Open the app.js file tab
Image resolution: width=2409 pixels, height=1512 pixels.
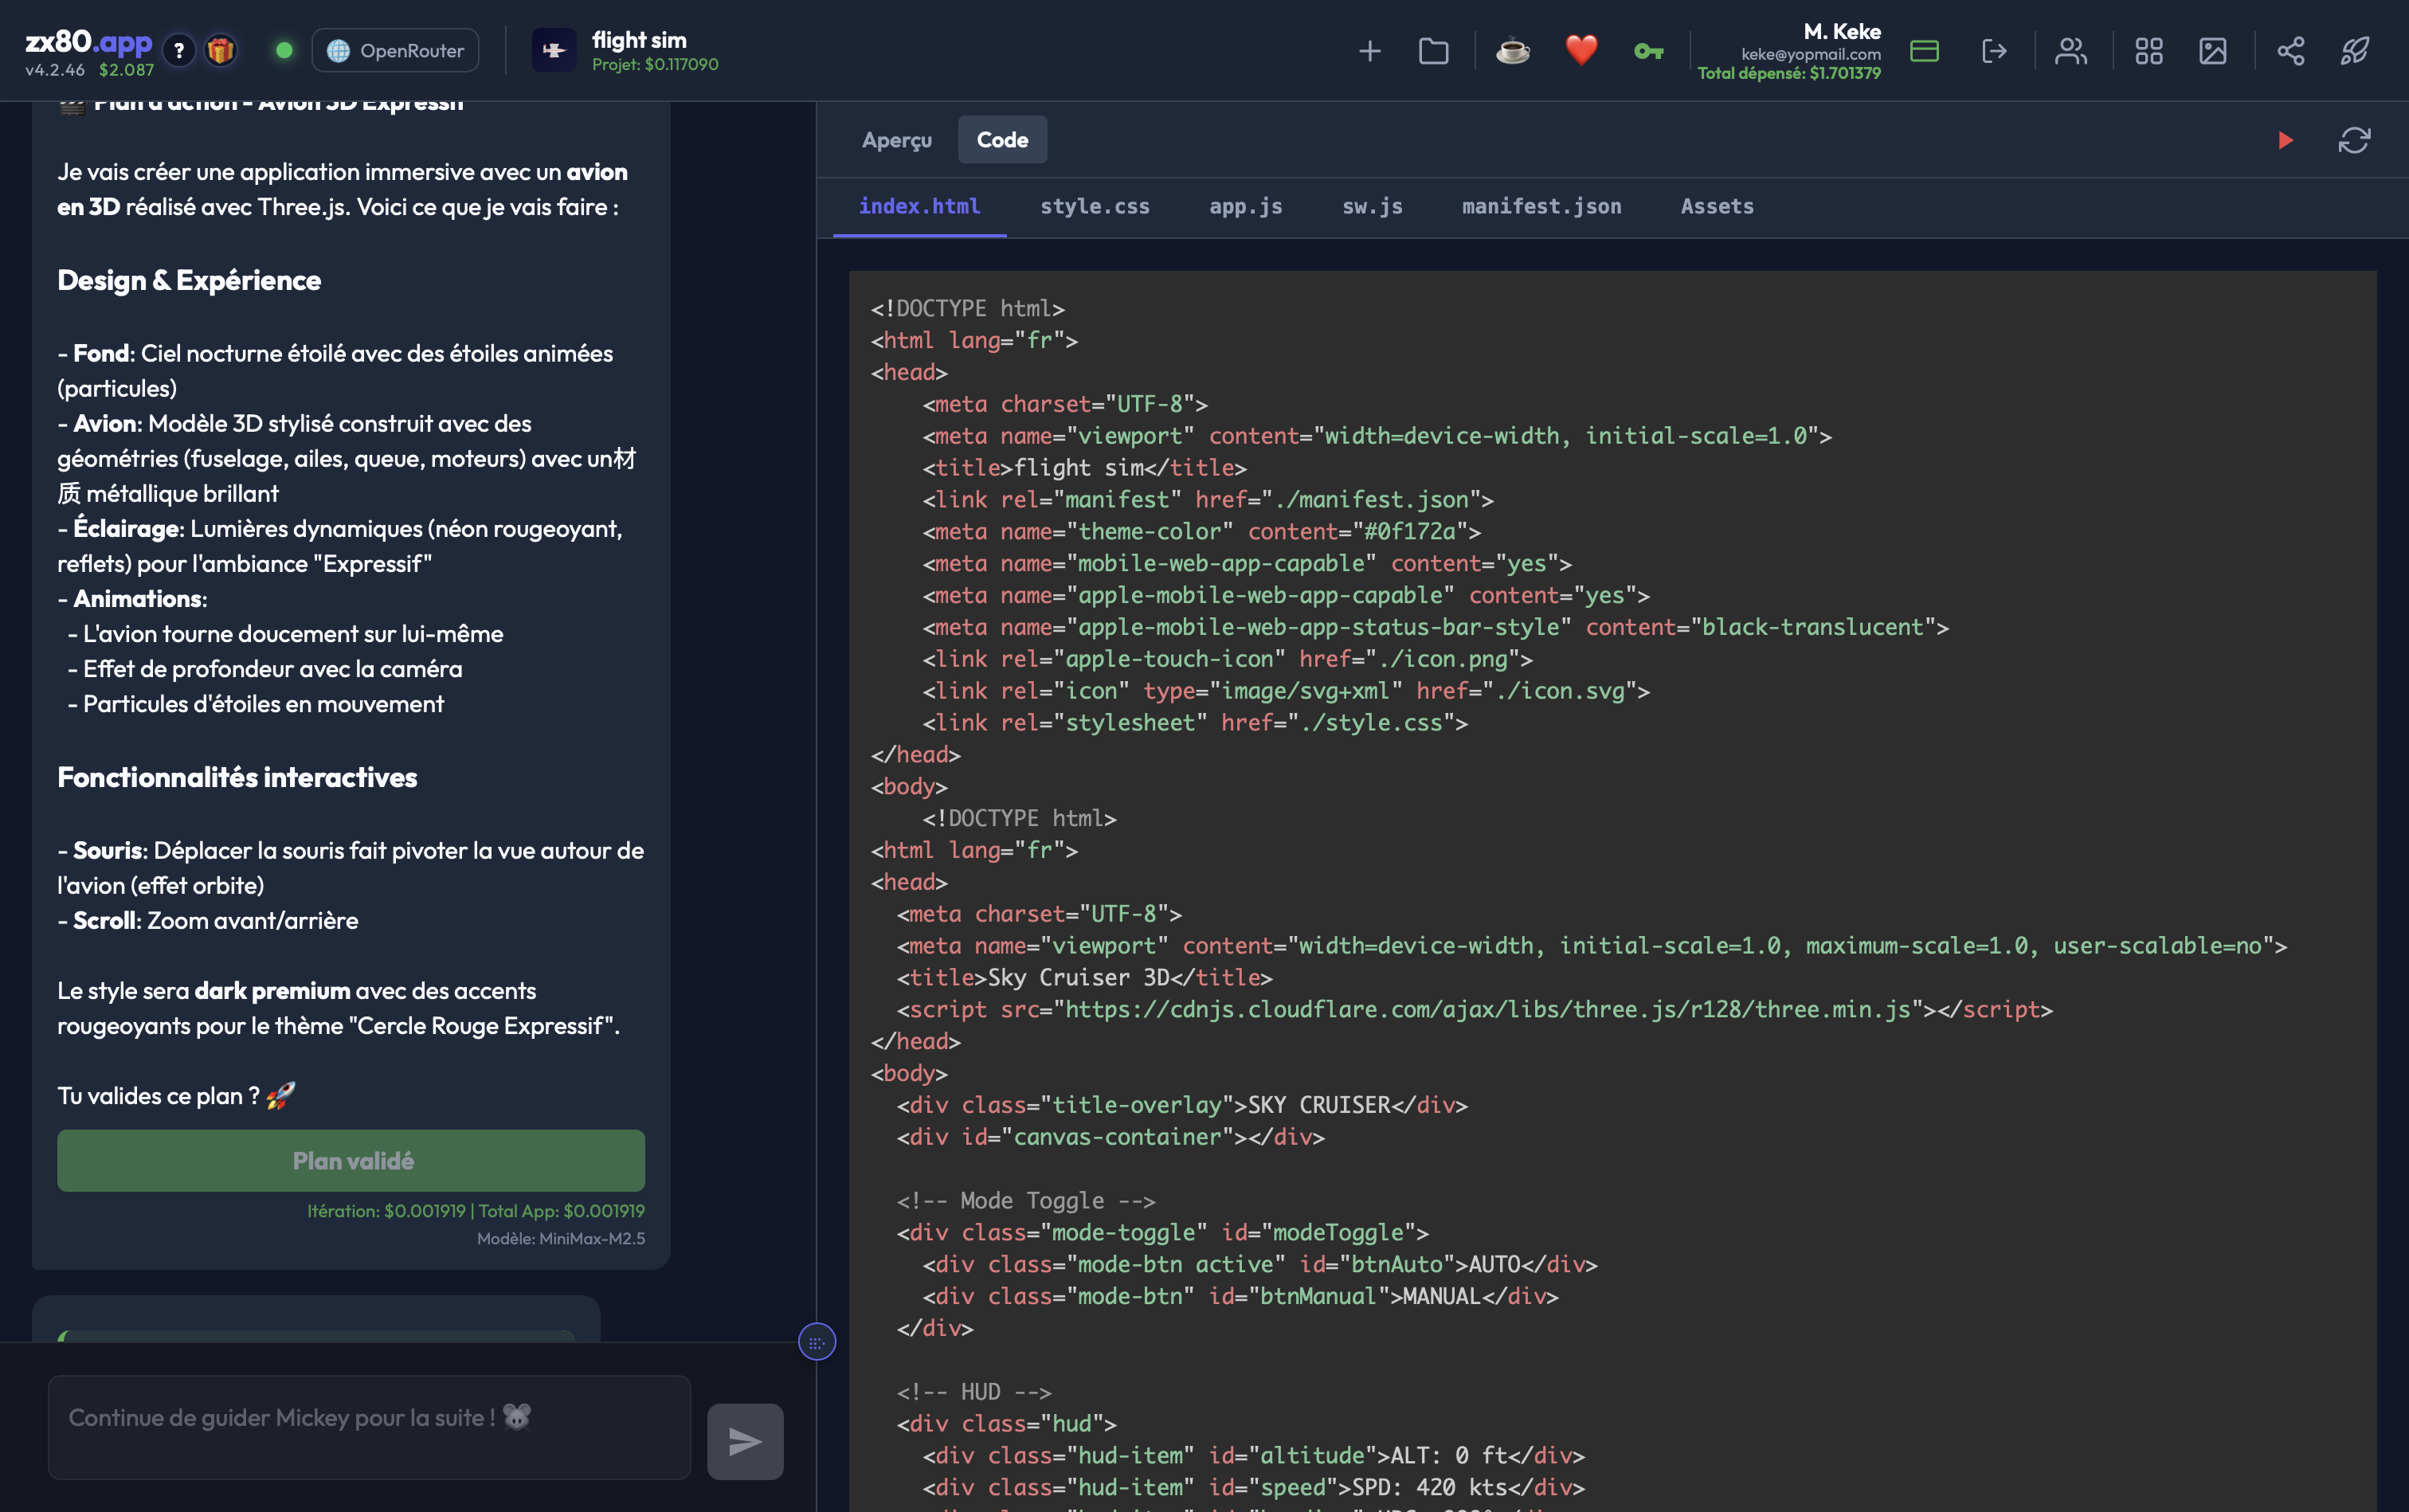click(x=1246, y=206)
